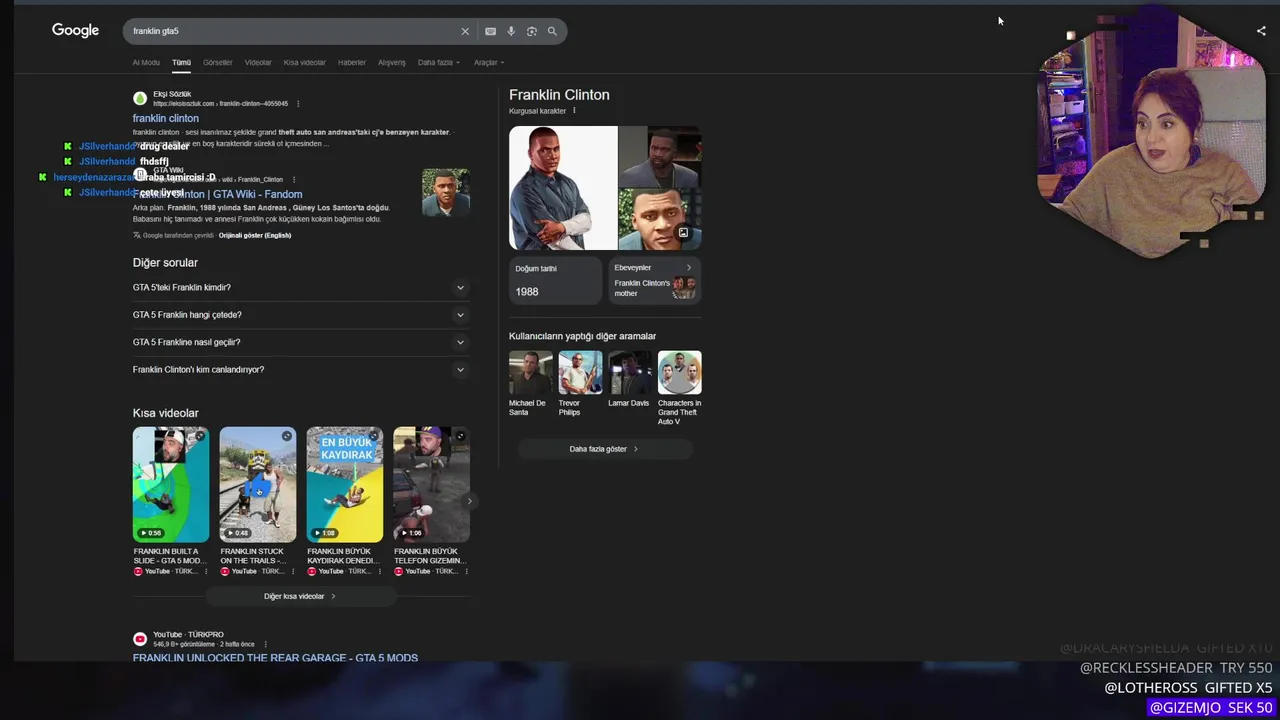Play FRANKLIN BUILT A SLIDE short video
The image size is (1280, 720).
click(171, 484)
